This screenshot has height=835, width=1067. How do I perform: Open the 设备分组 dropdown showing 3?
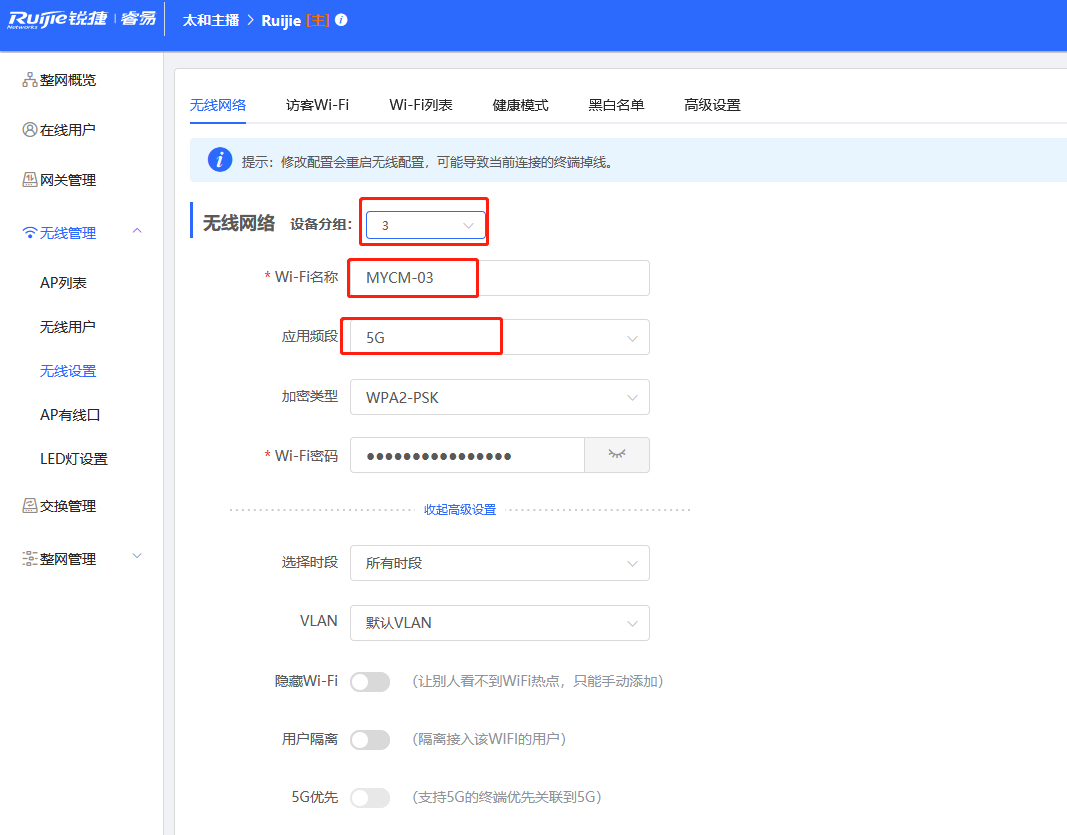(425, 225)
